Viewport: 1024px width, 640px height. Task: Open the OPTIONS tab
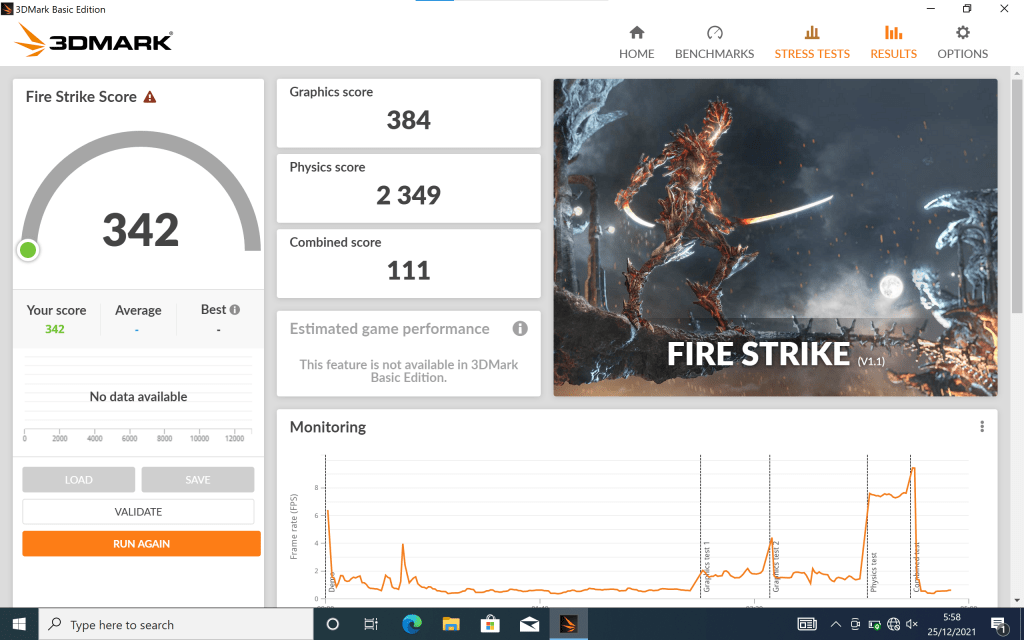[962, 42]
